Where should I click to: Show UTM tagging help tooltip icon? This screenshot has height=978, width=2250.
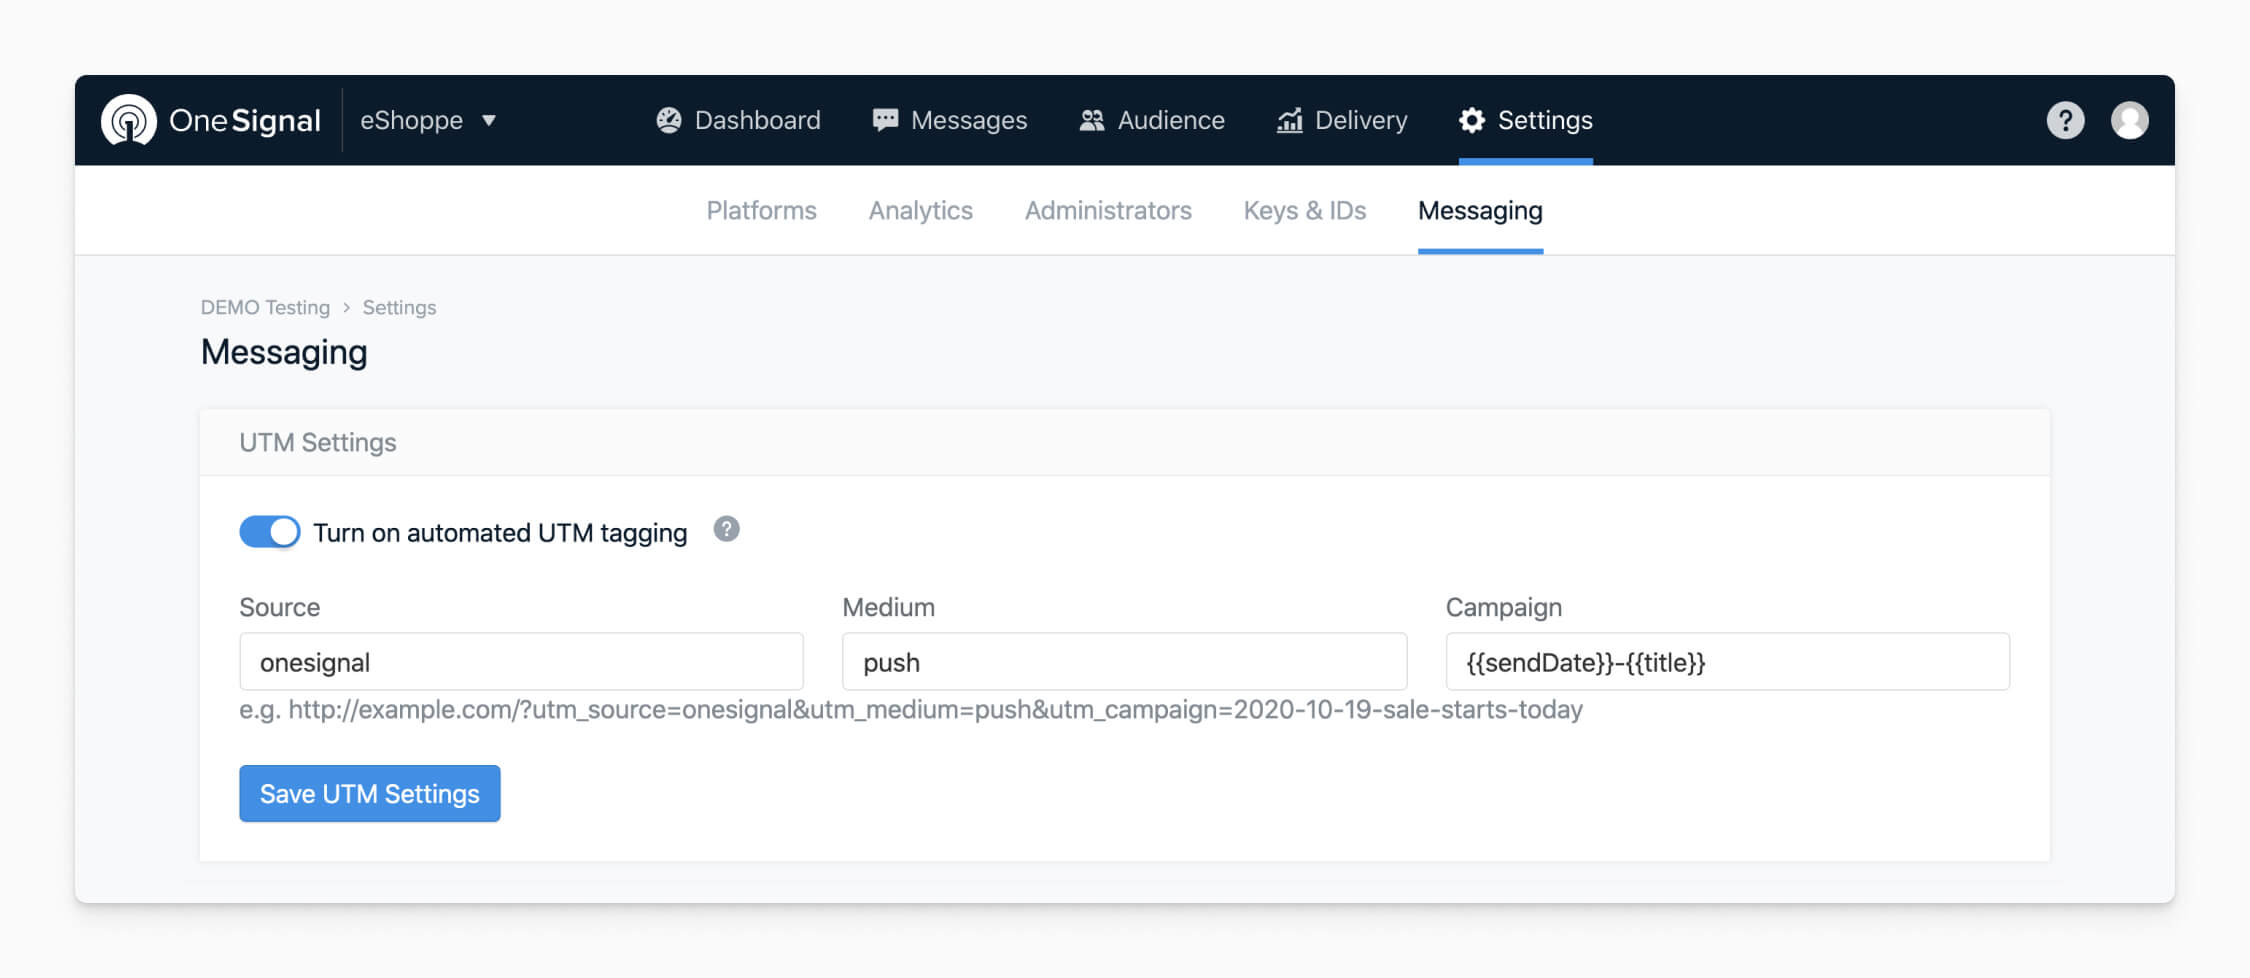pyautogui.click(x=727, y=529)
